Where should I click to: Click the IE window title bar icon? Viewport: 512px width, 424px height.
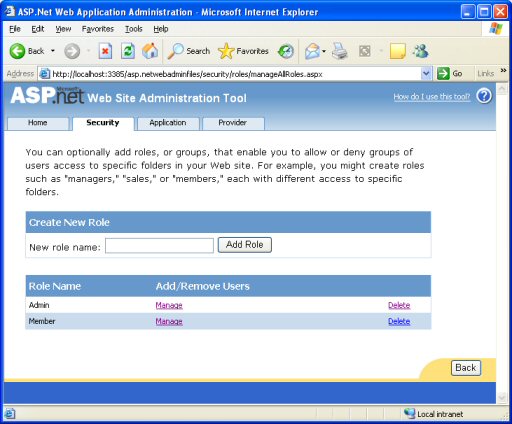10,11
